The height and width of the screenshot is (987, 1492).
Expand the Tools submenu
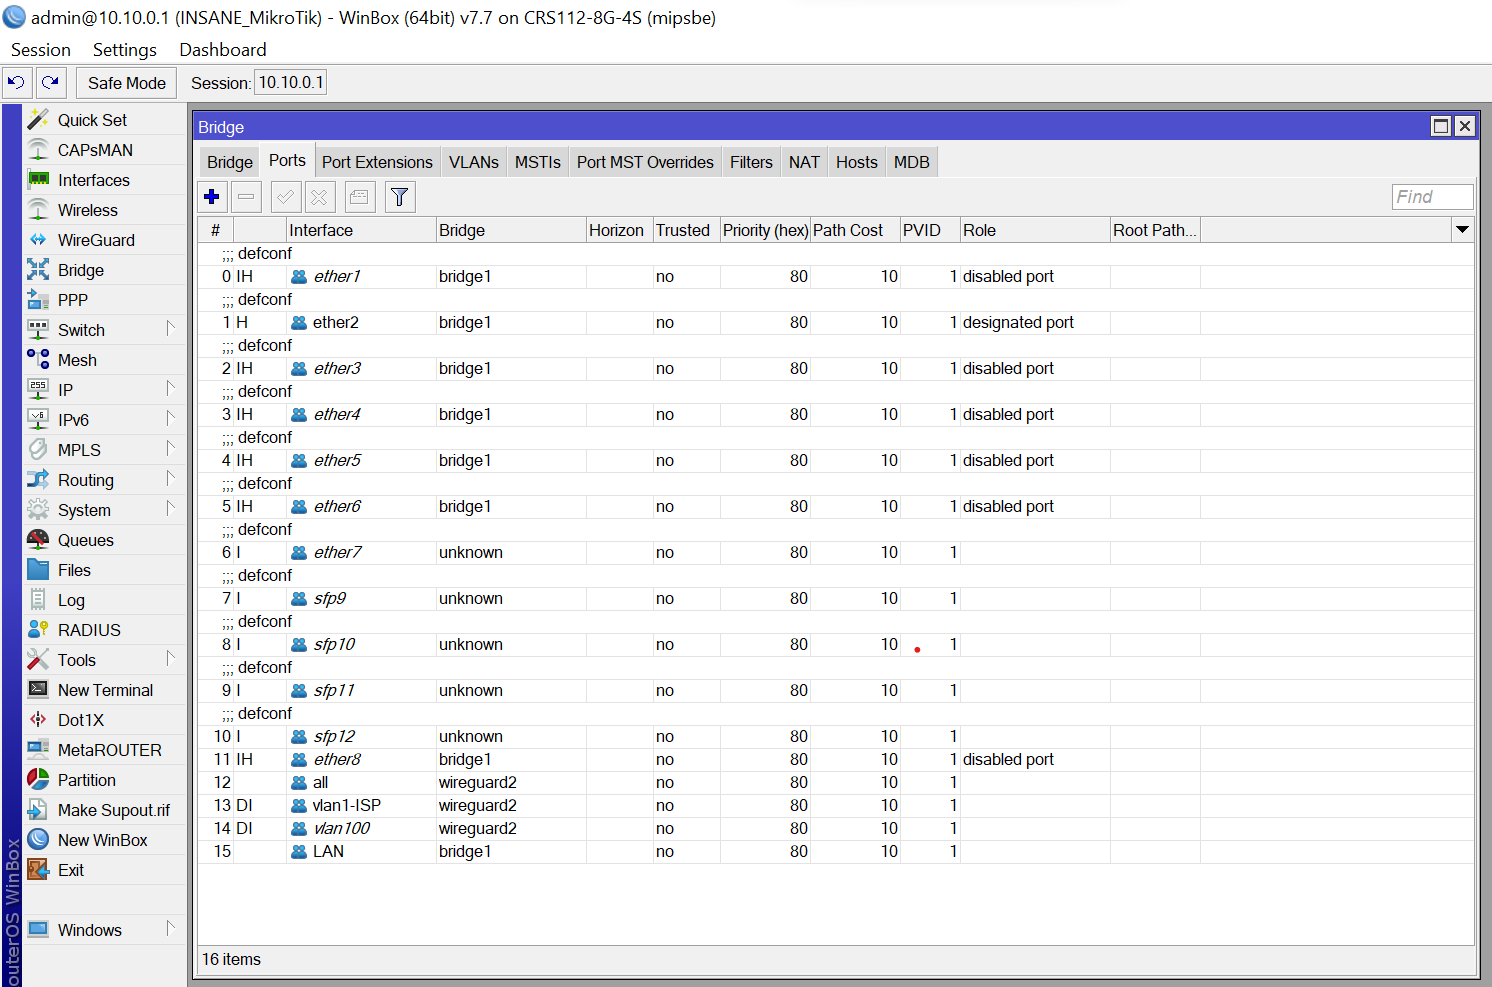170,658
